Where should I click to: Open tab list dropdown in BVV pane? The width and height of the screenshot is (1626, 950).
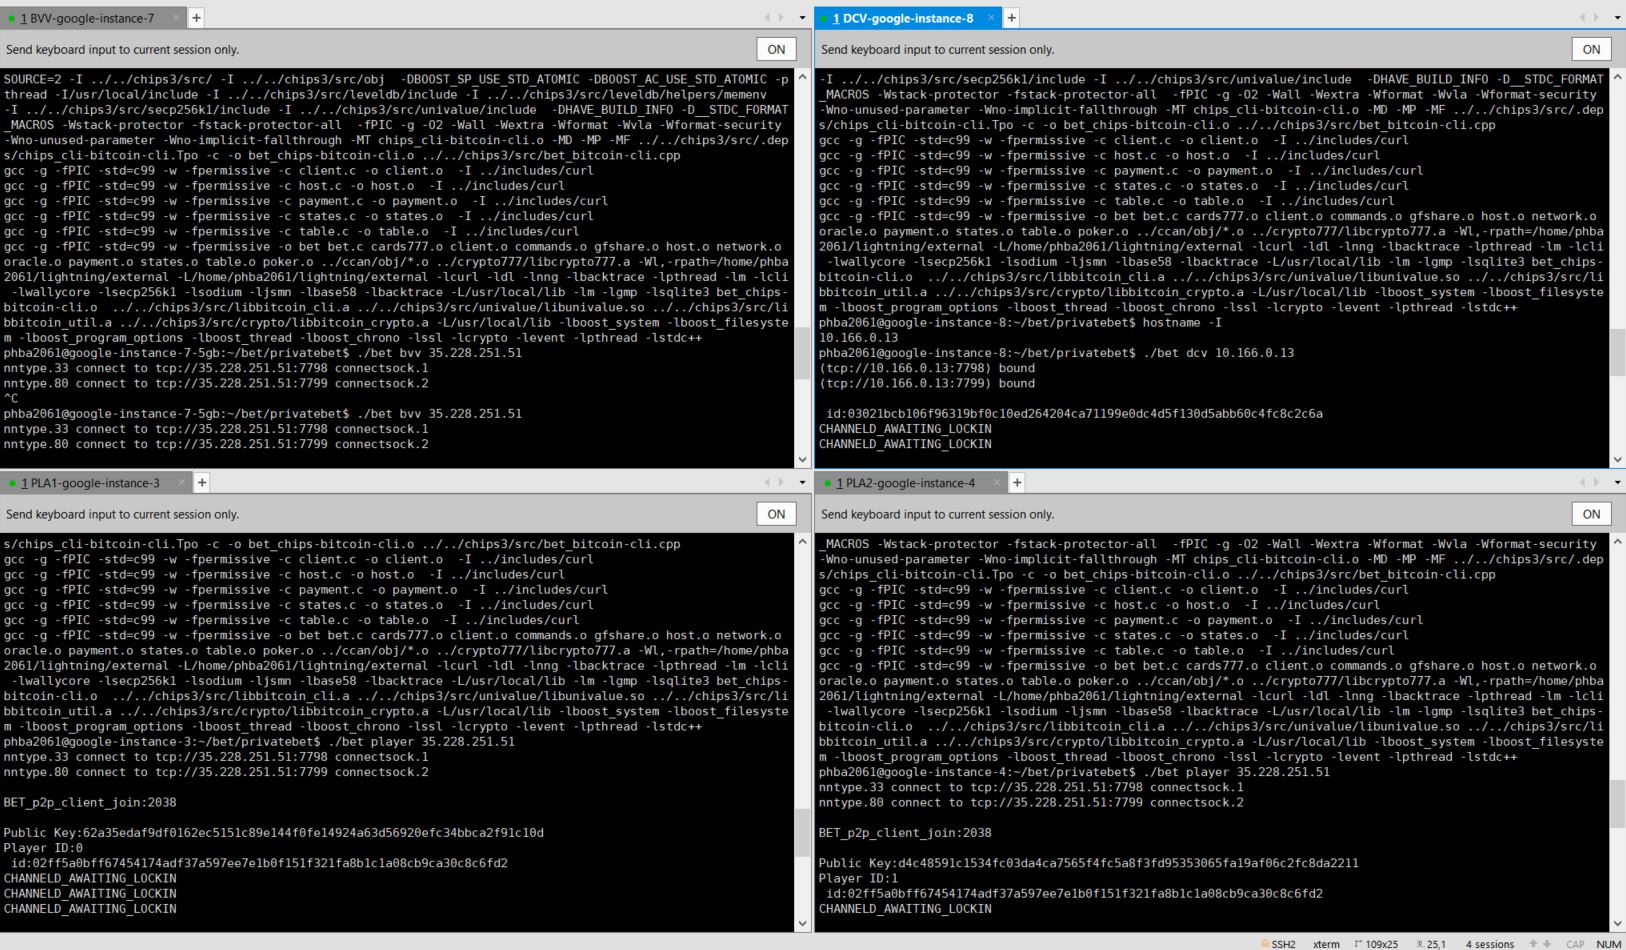coord(802,18)
